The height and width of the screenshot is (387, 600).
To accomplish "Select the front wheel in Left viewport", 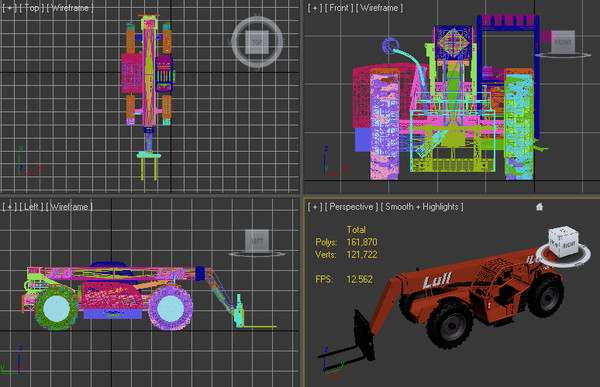I will pos(171,308).
